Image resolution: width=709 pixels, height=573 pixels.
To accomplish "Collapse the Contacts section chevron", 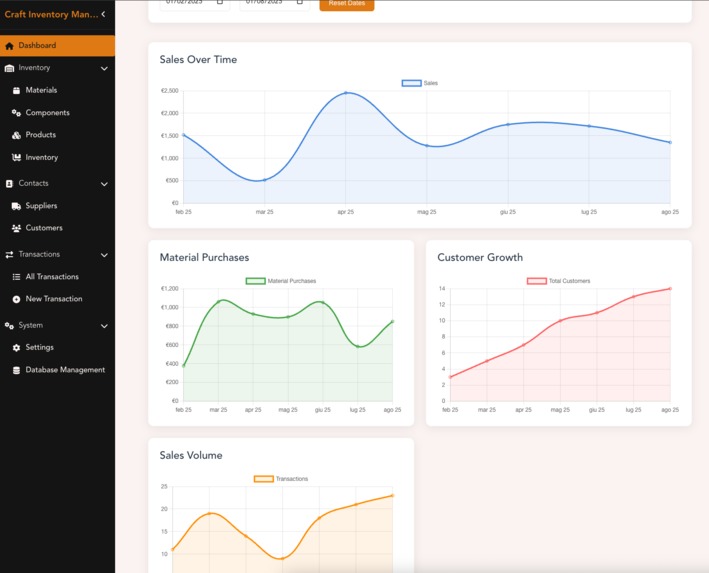I will coord(104,184).
